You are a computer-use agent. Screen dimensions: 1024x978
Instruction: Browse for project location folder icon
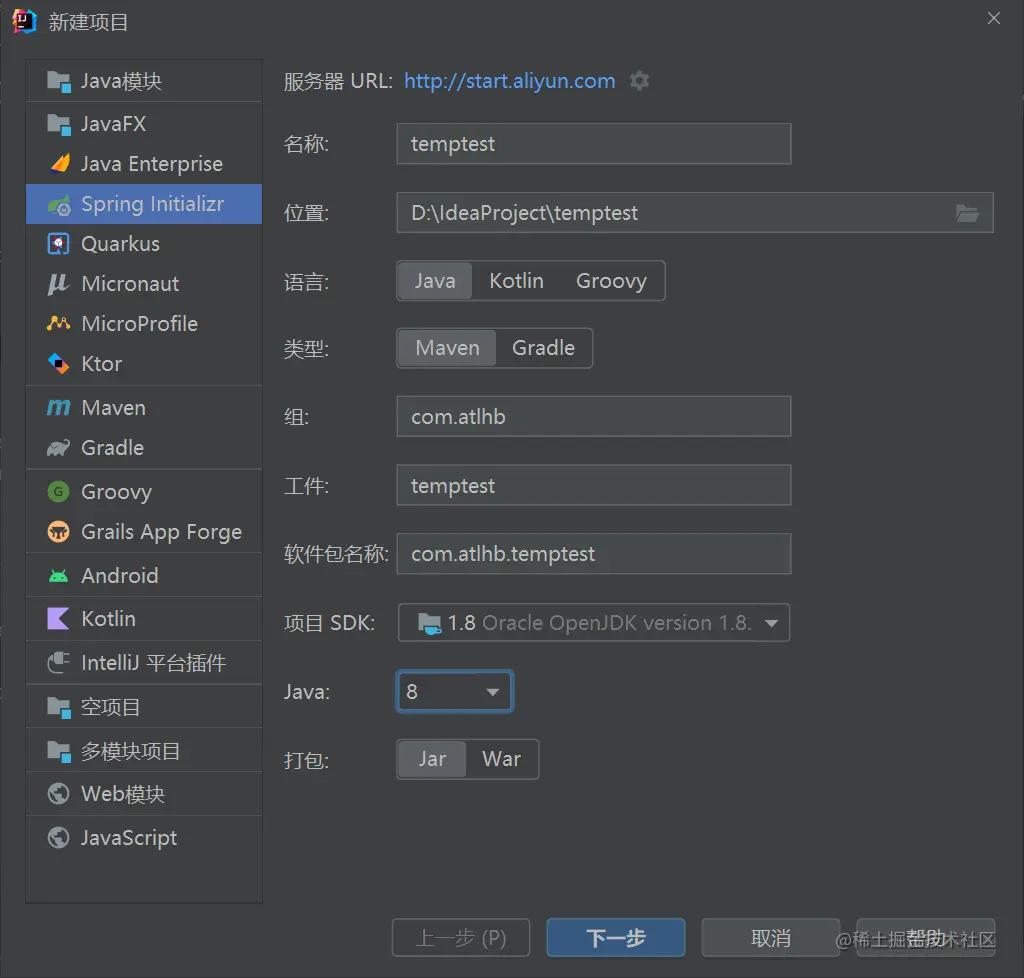pyautogui.click(x=967, y=213)
